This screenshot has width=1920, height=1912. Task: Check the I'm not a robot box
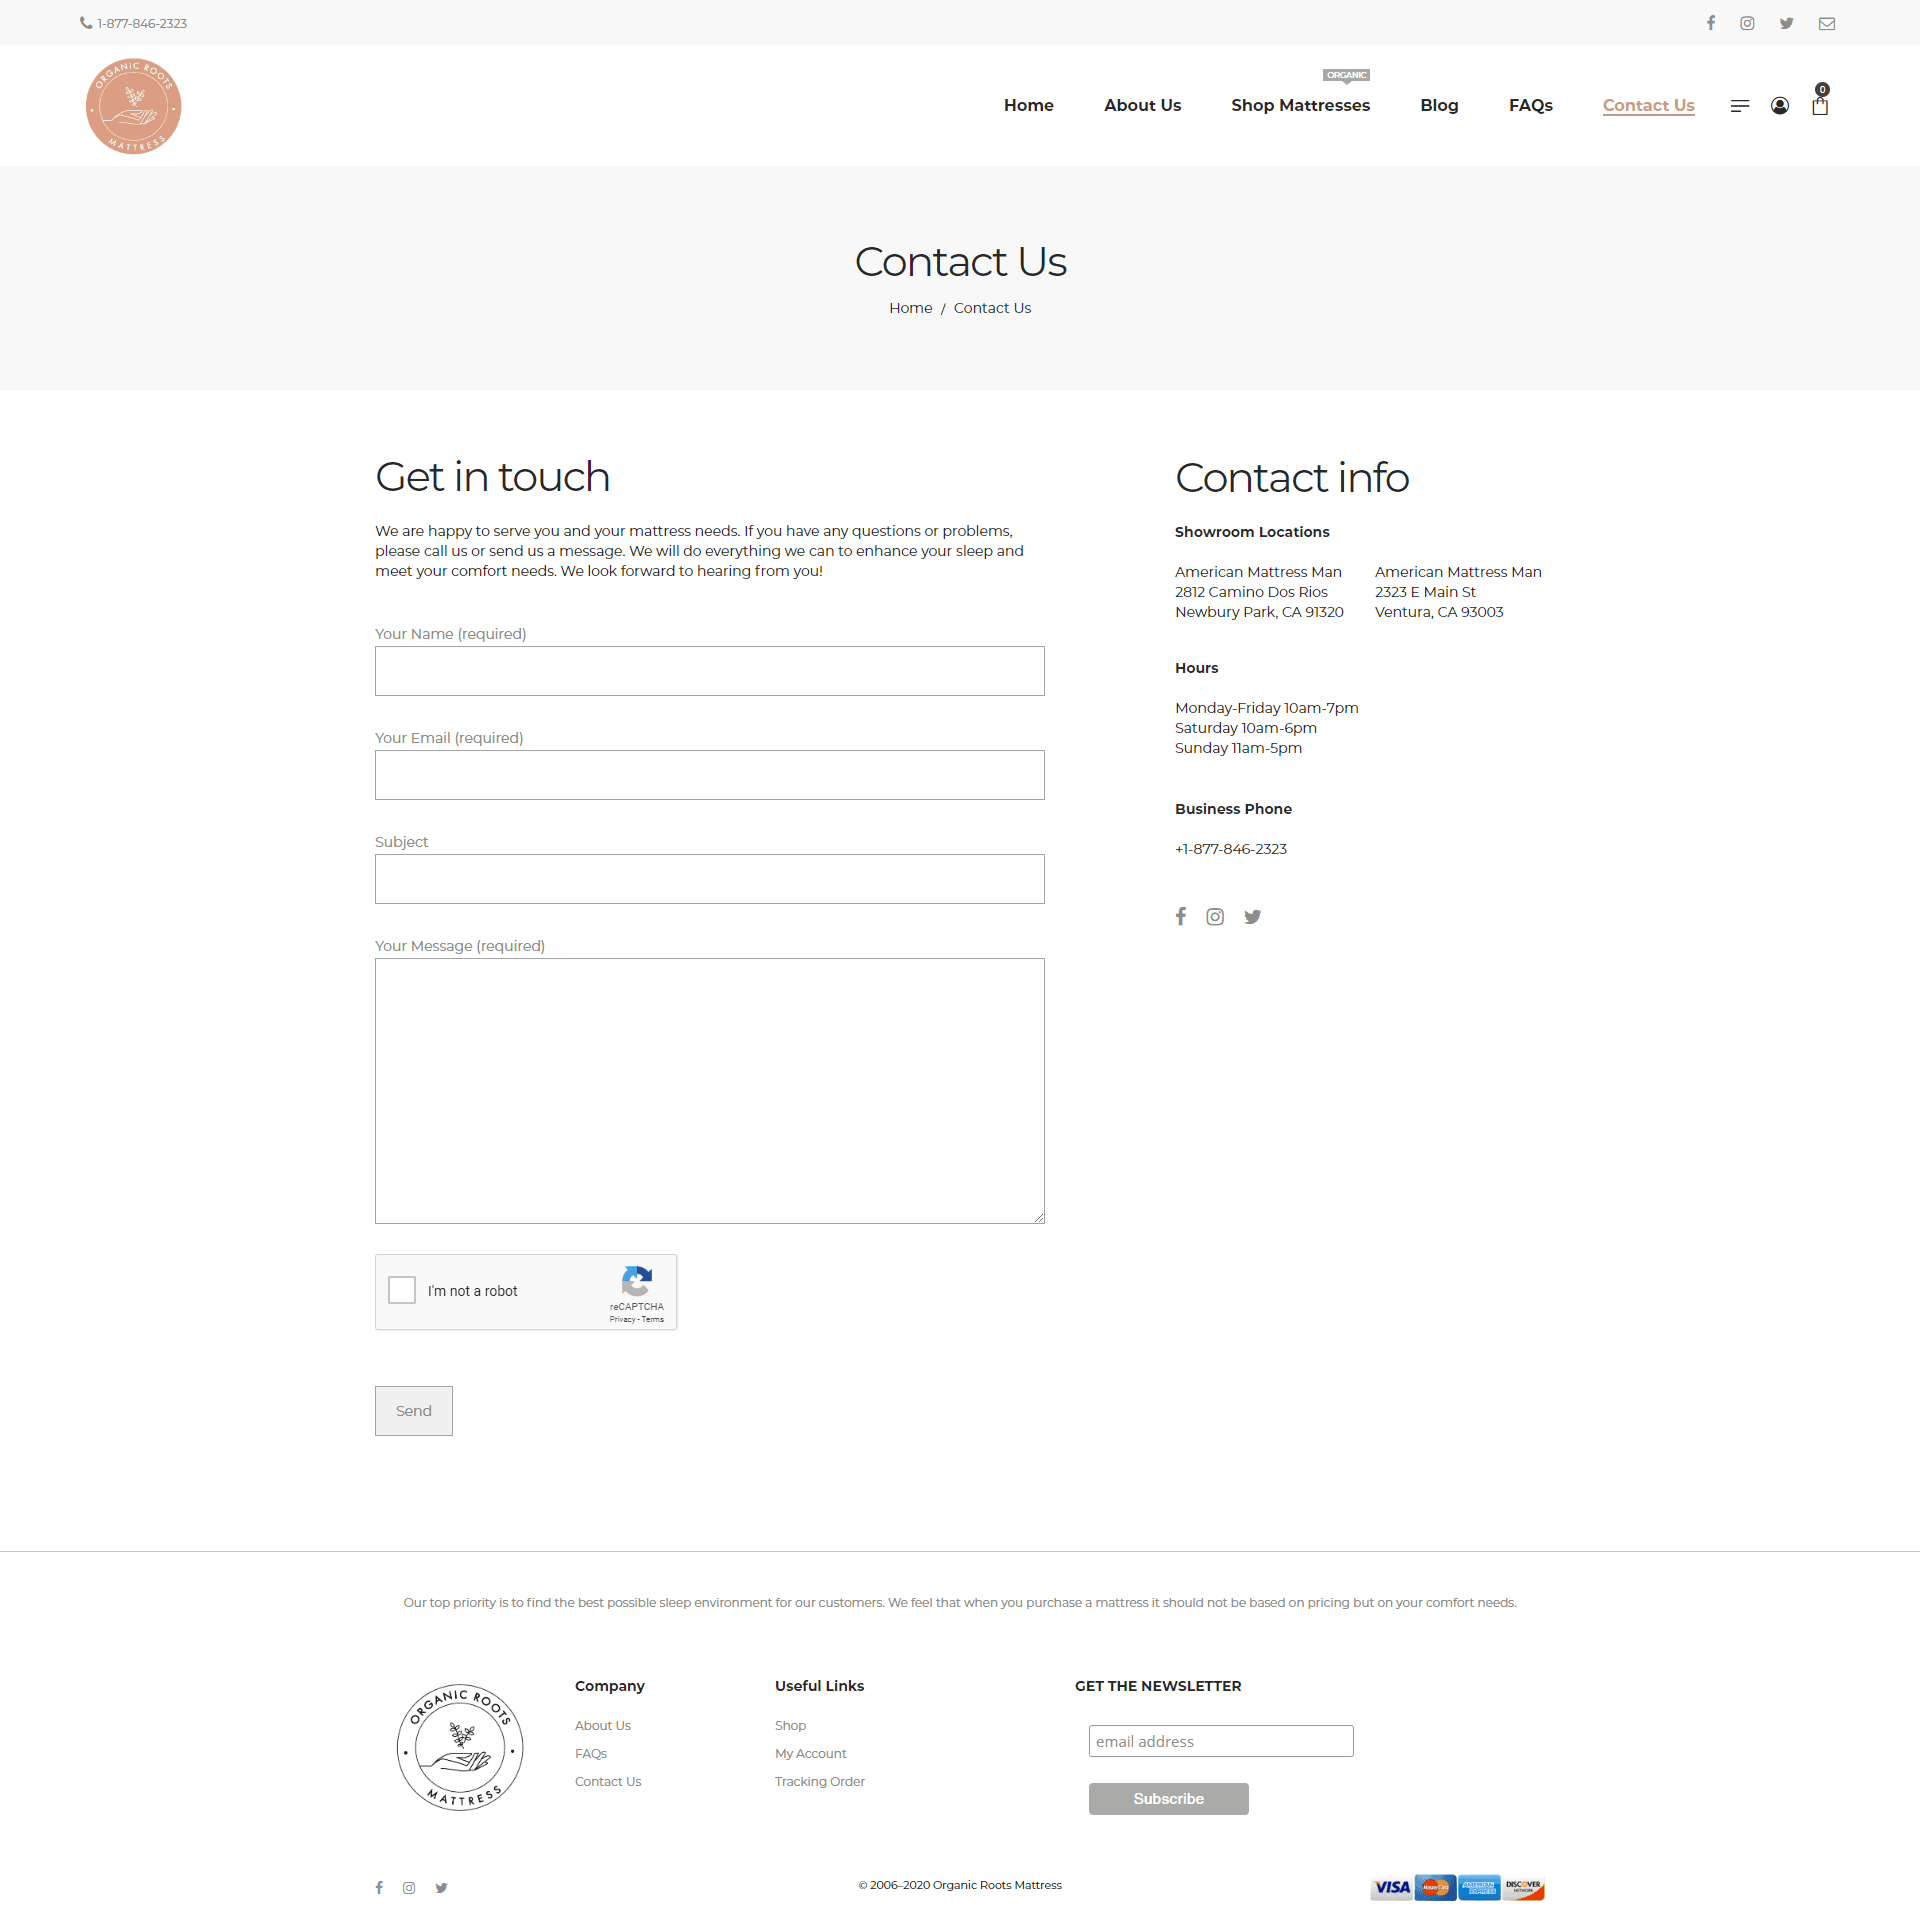point(402,1290)
